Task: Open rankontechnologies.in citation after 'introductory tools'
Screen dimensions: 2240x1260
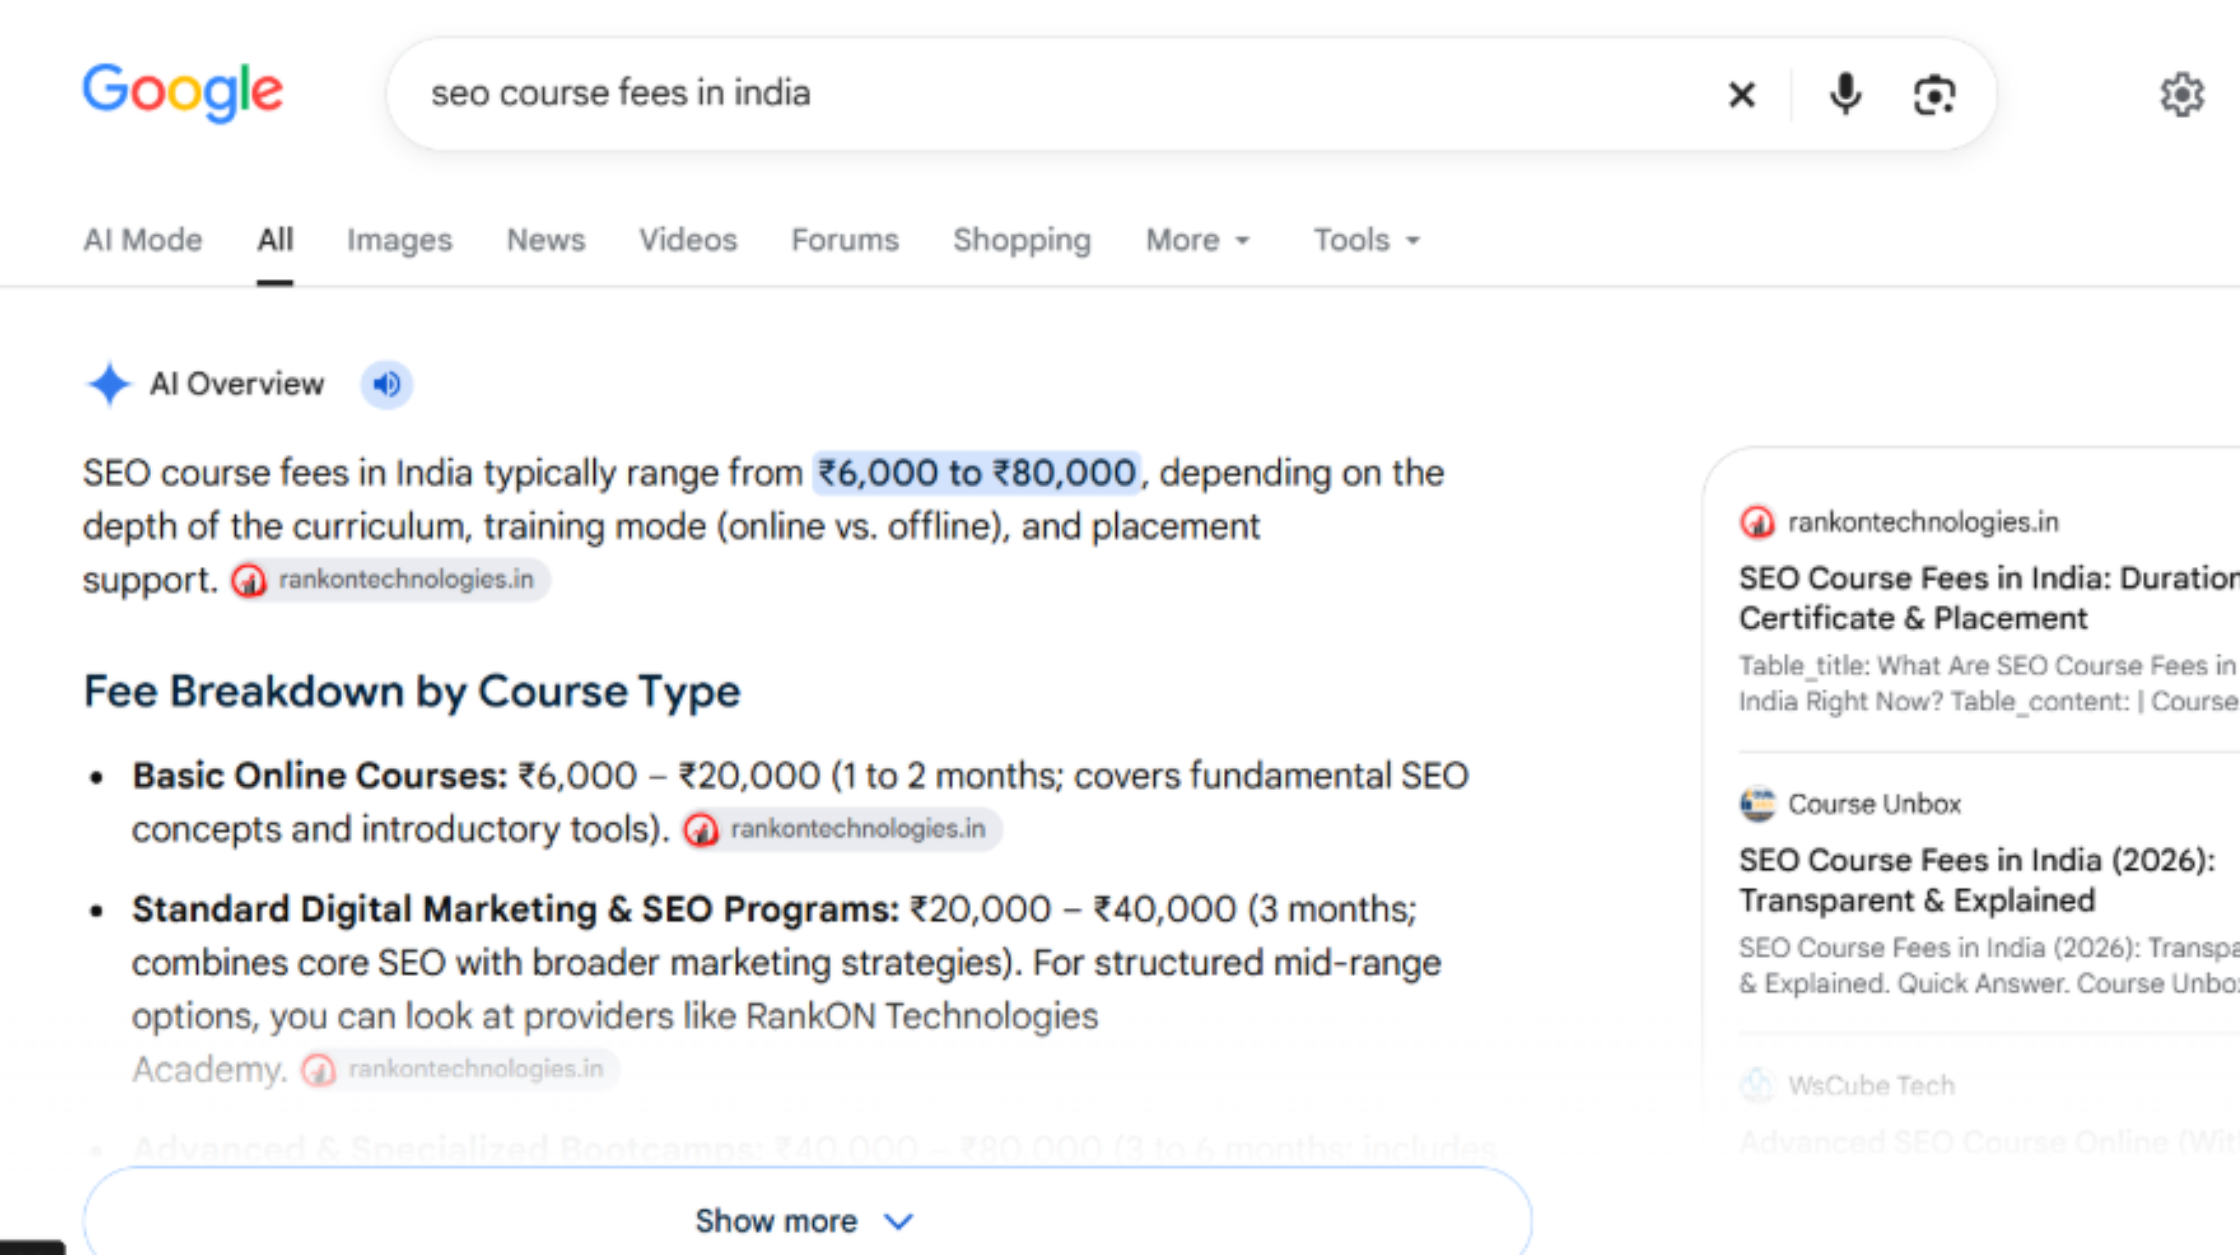Action: [842, 829]
